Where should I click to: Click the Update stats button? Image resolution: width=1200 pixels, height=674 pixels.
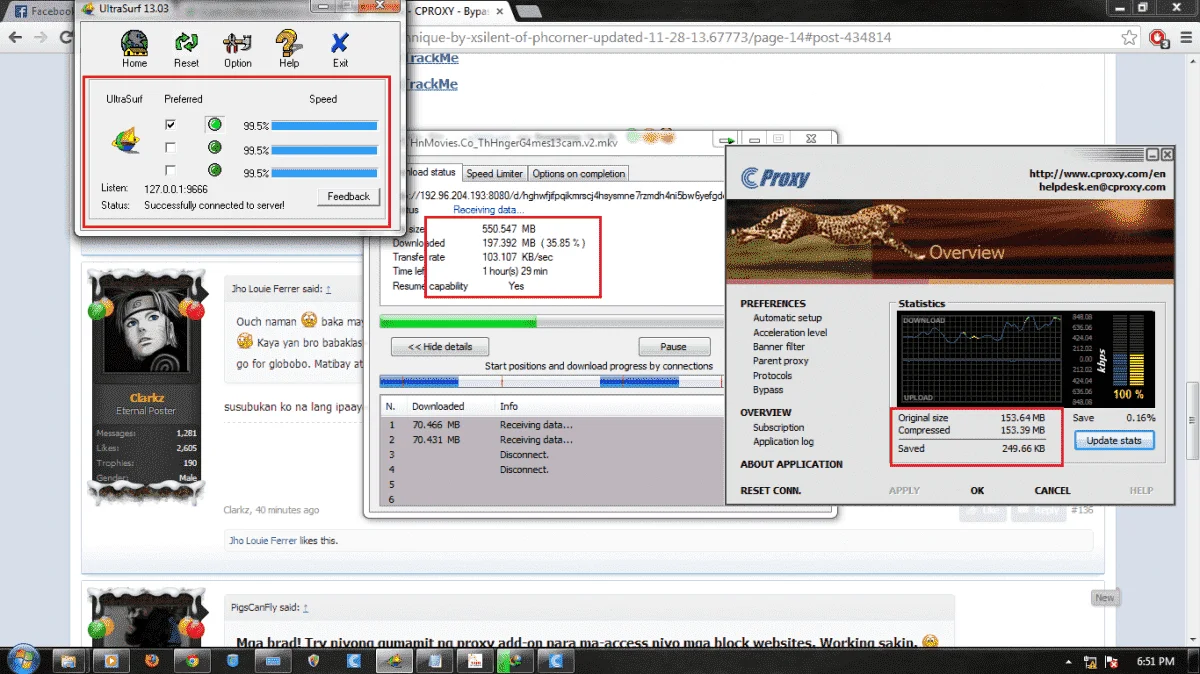tap(1114, 440)
